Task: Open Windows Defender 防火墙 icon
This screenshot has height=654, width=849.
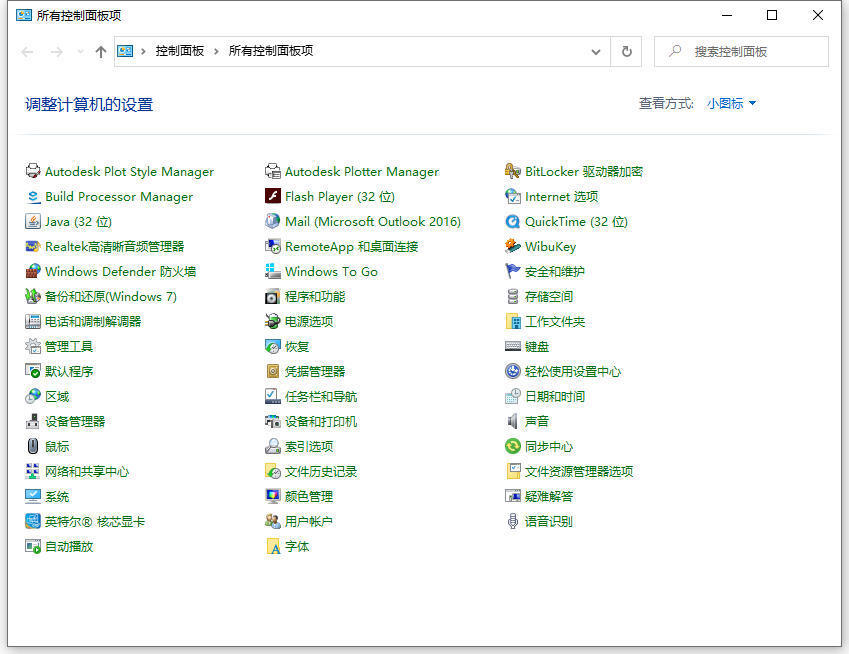Action: coord(33,271)
